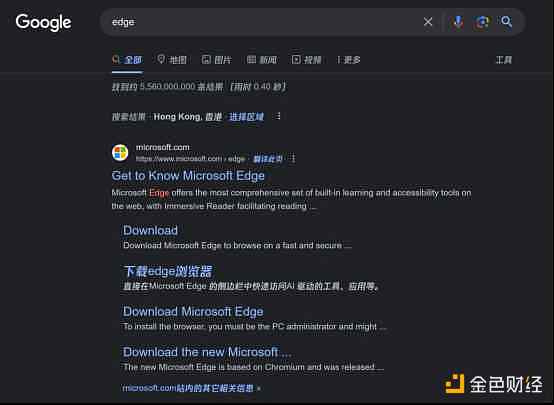Open the 工具 (Tools) options
Image resolution: width=554 pixels, height=405 pixels.
tap(503, 60)
